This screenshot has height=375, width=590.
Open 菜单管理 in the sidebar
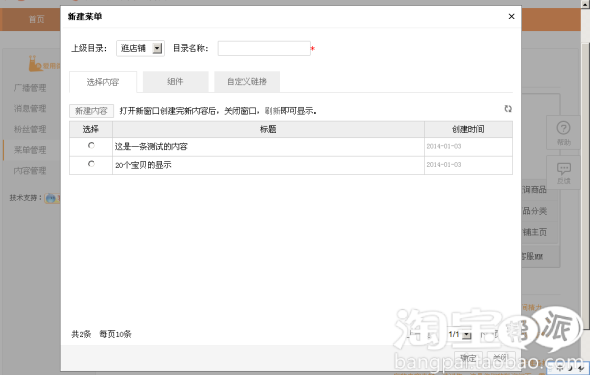click(30, 150)
